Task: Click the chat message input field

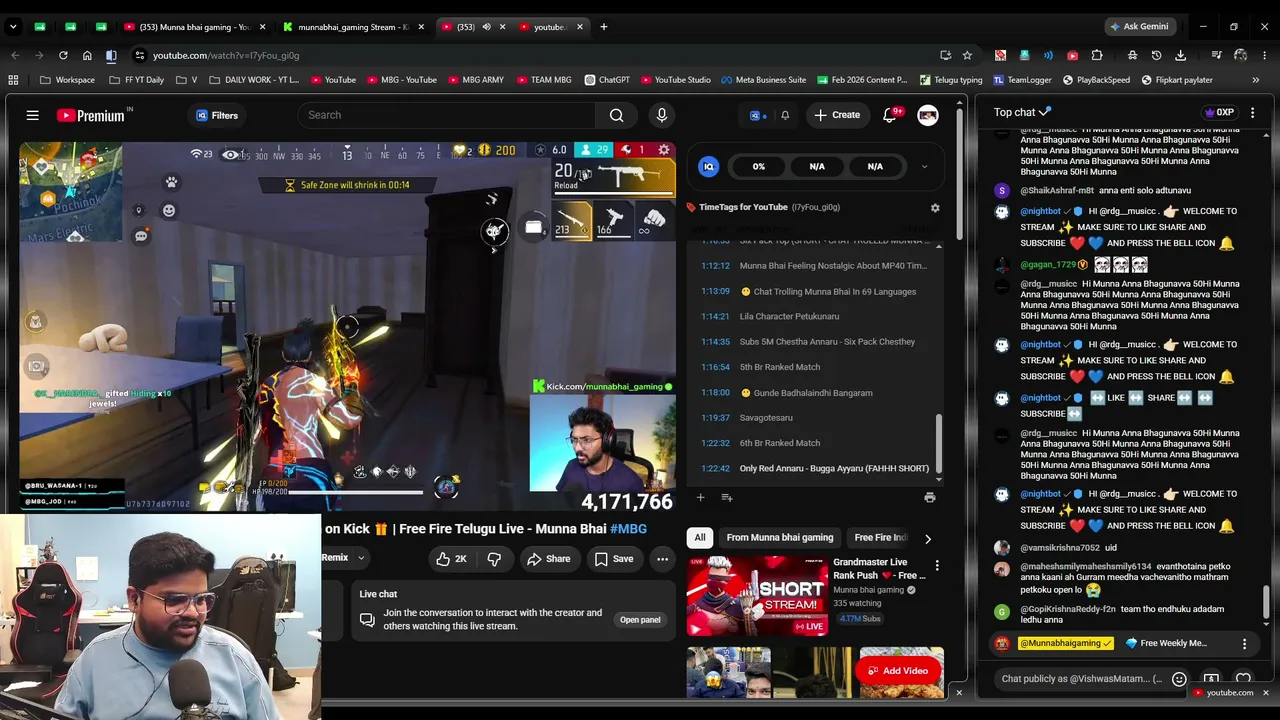Action: point(1082,679)
